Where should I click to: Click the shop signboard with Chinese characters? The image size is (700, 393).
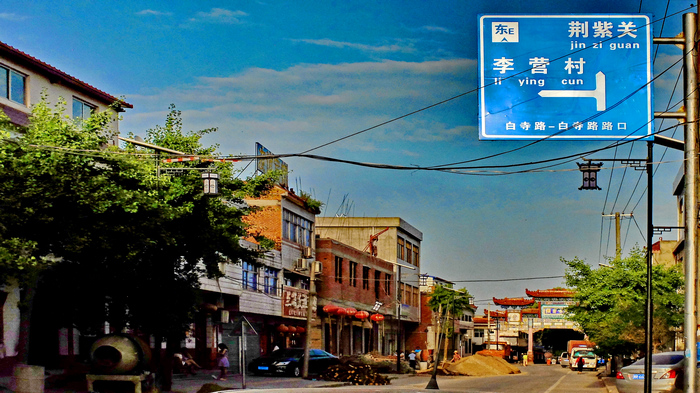click(x=296, y=303)
